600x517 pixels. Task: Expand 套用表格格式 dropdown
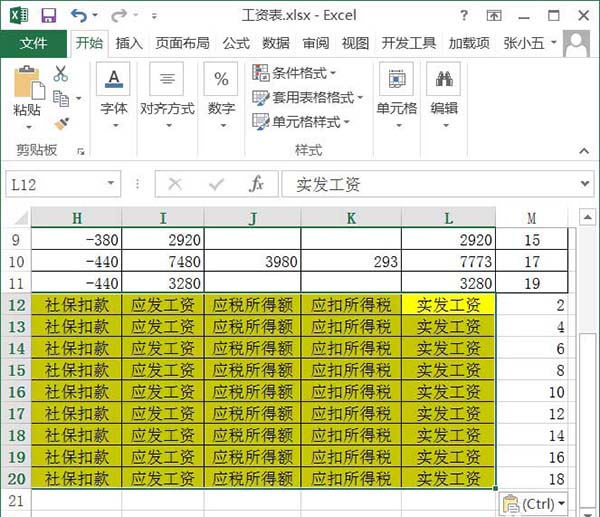[307, 98]
